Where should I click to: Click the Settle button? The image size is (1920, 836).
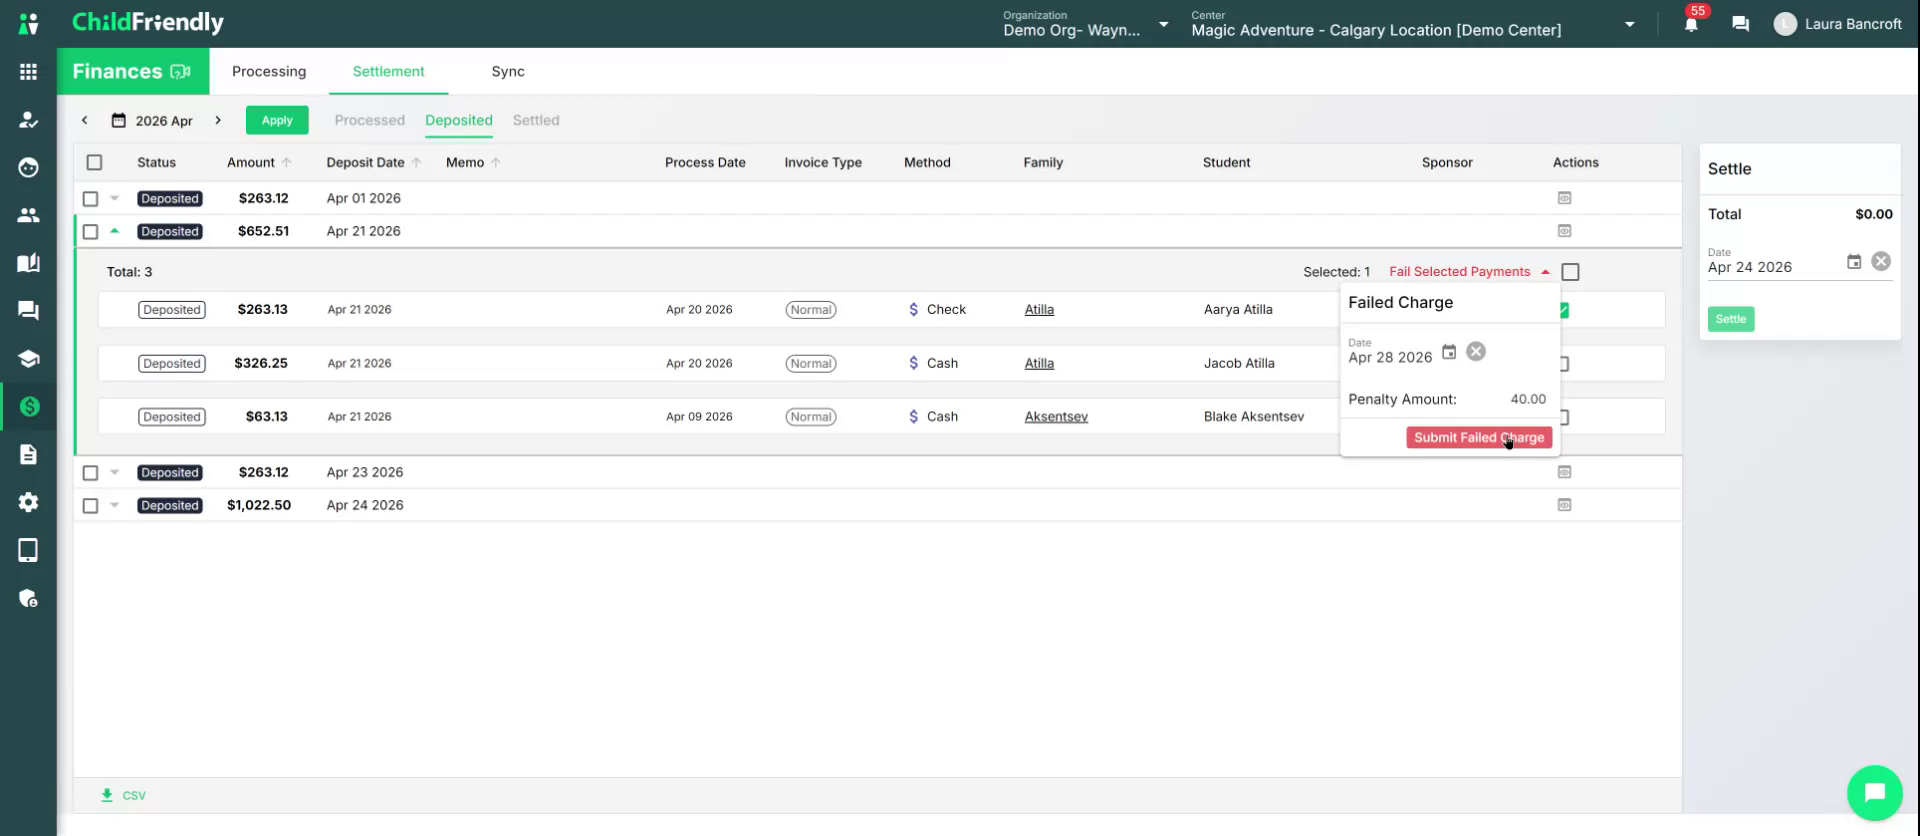pos(1731,319)
